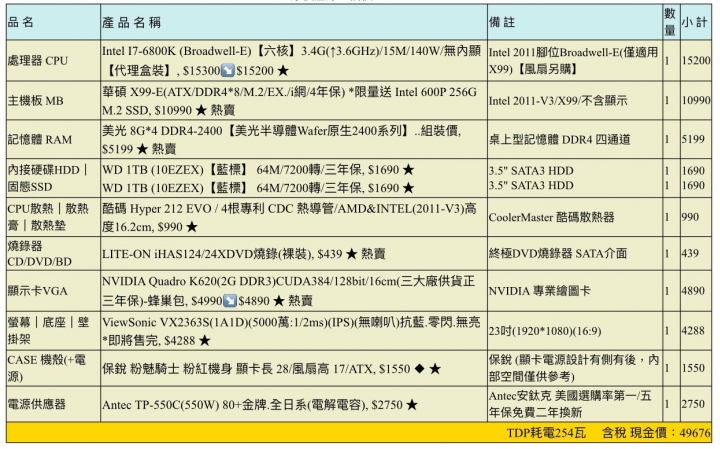Click the NVIDIA Quadro K620 product description
The image size is (720, 449).
click(288, 291)
